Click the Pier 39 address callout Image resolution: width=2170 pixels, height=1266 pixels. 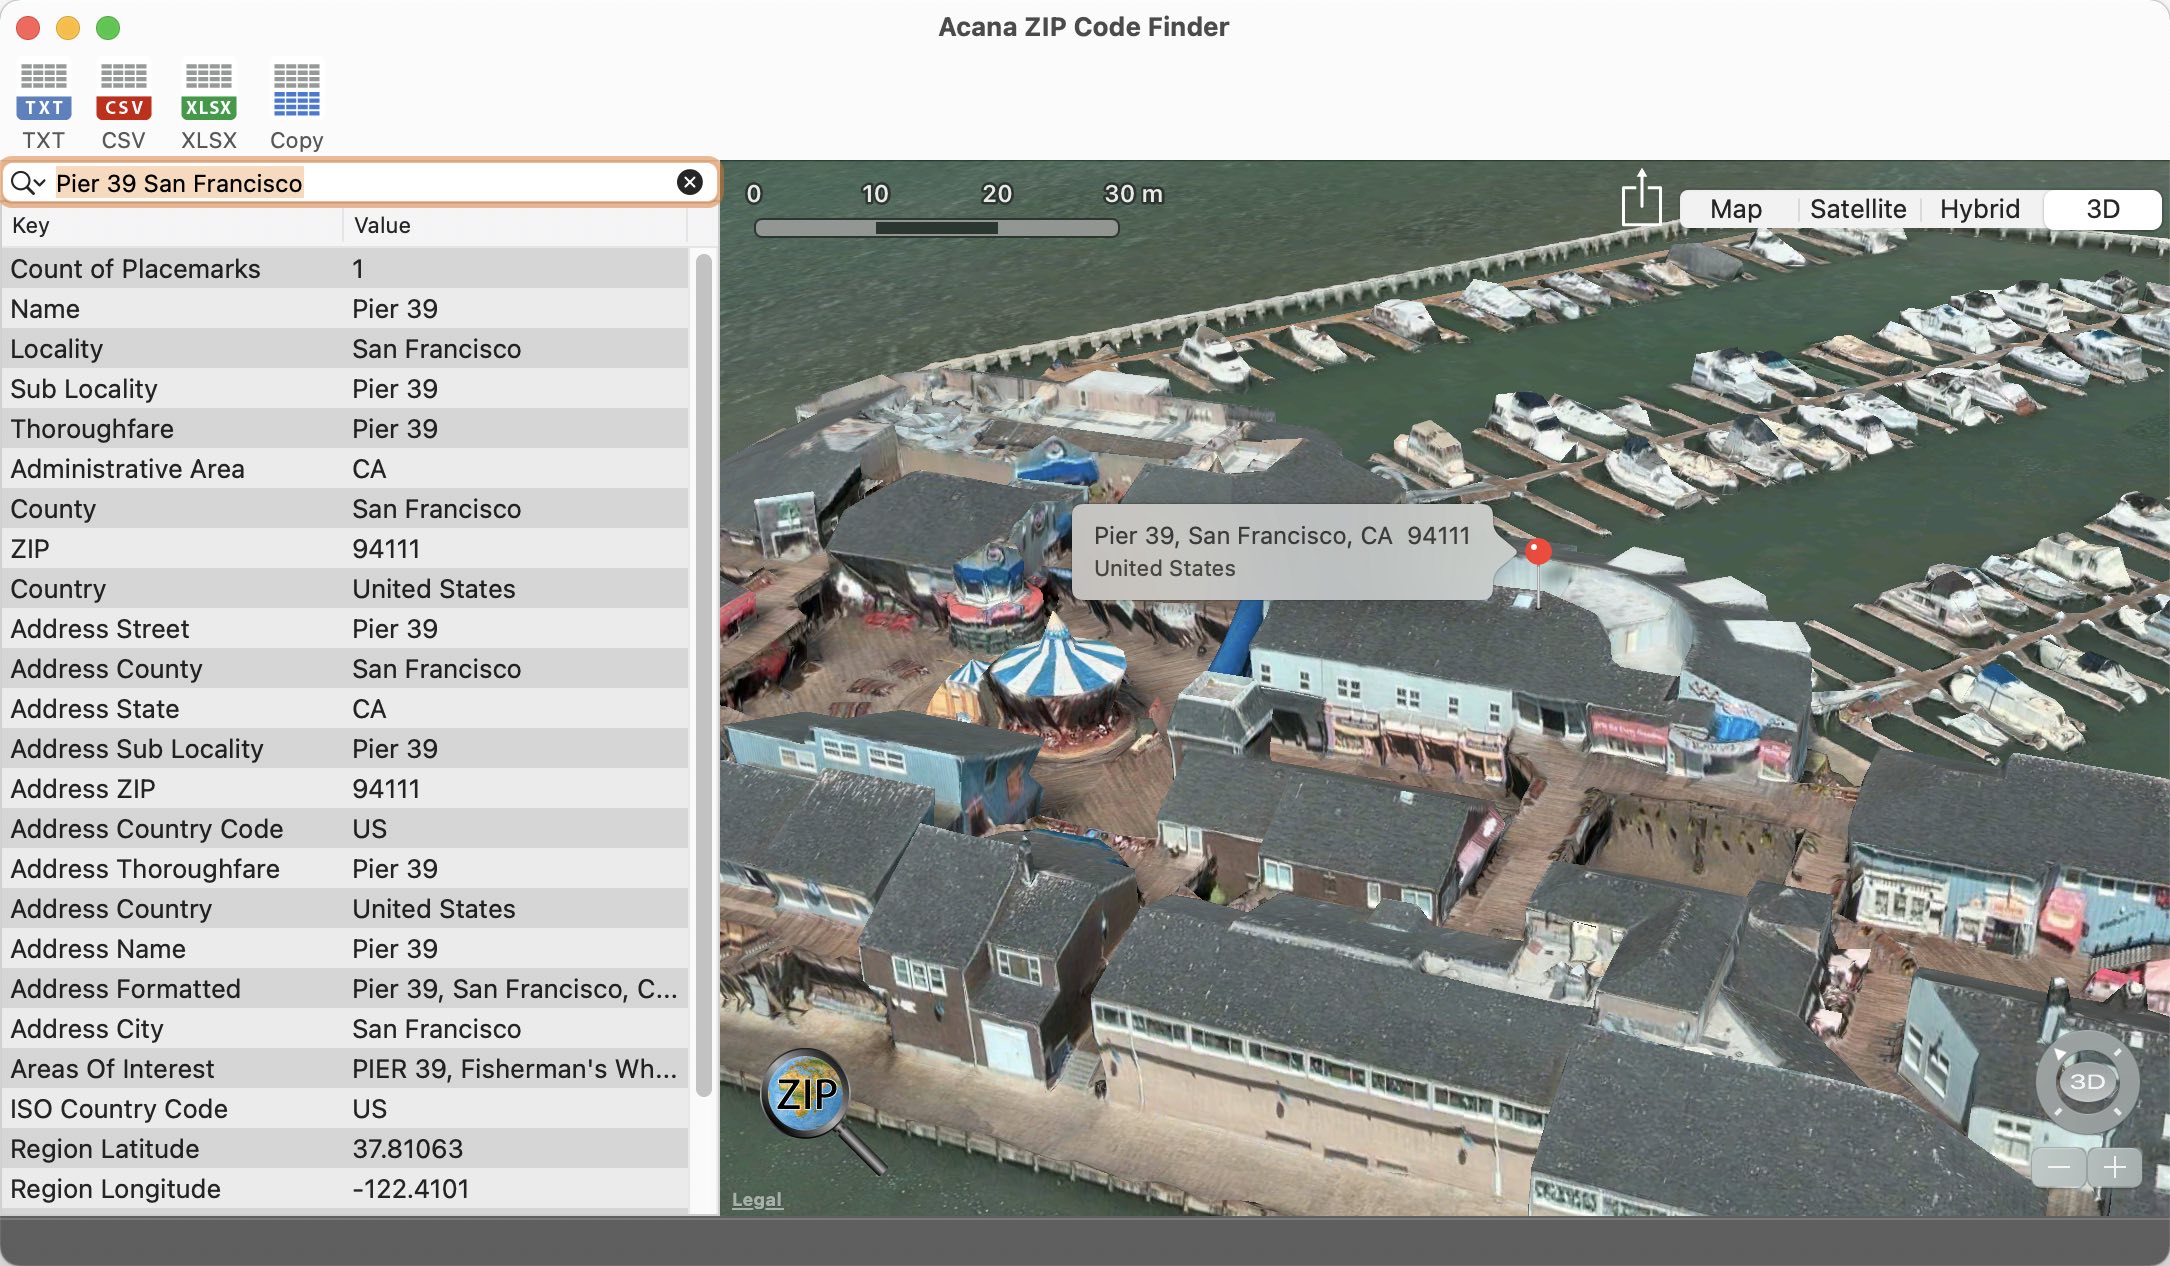(1282, 552)
